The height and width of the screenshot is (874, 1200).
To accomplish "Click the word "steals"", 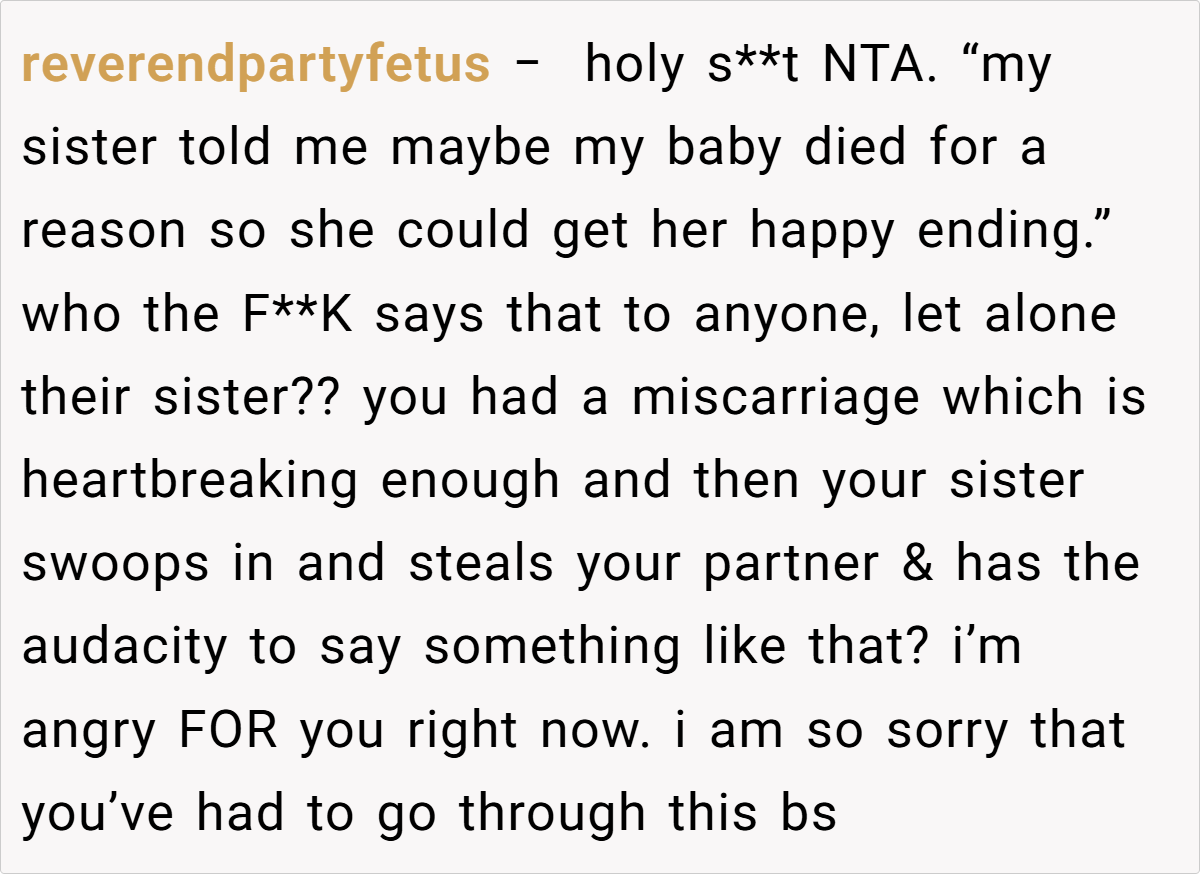I will (x=483, y=564).
